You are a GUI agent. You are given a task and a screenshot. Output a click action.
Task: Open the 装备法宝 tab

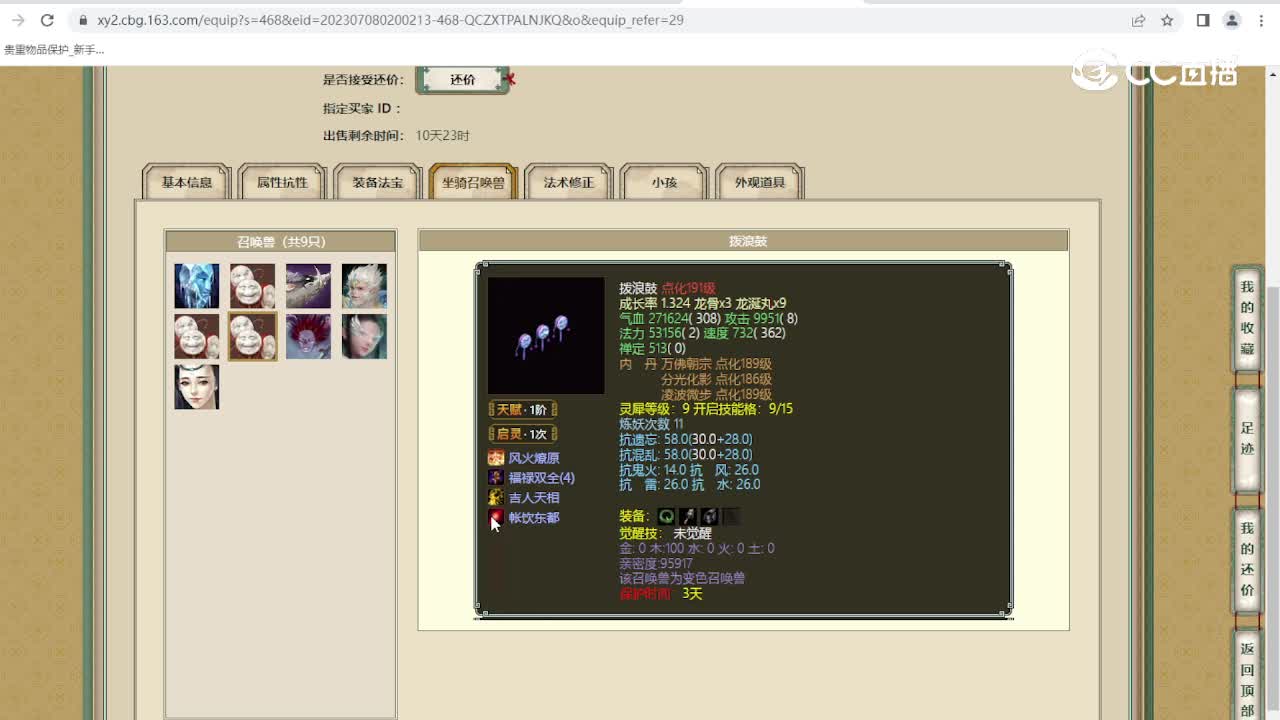(378, 183)
